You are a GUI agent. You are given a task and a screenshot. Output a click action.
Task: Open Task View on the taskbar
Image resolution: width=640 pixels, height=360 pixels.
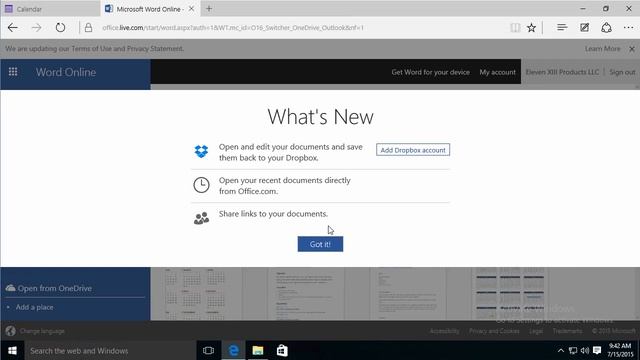209,351
